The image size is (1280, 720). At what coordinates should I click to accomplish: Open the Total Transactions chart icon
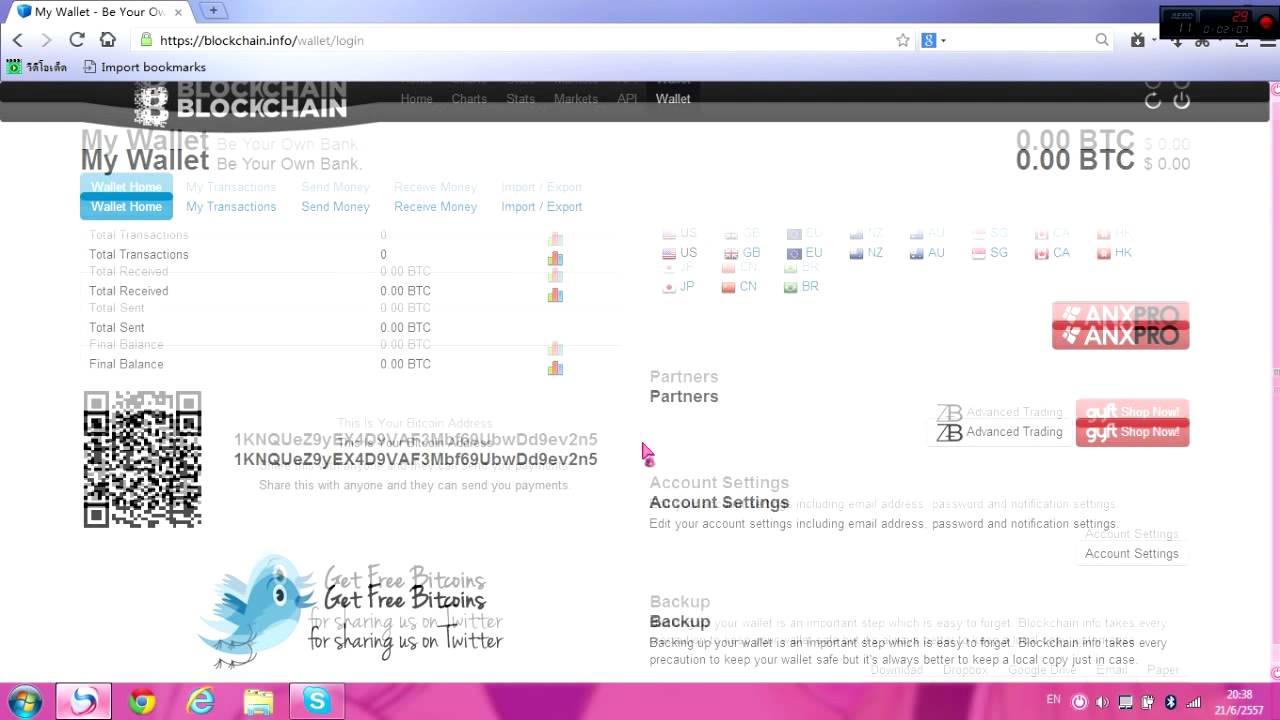tap(555, 258)
